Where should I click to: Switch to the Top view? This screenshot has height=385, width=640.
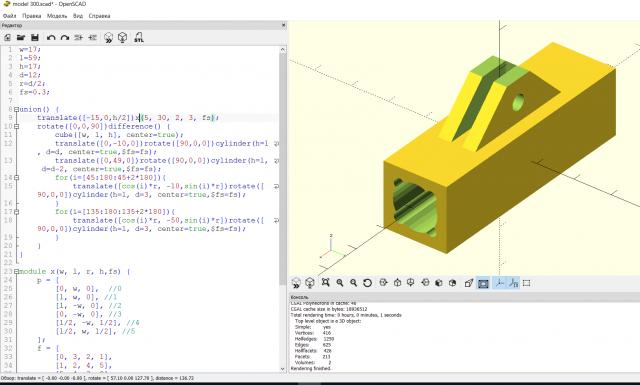(398, 283)
